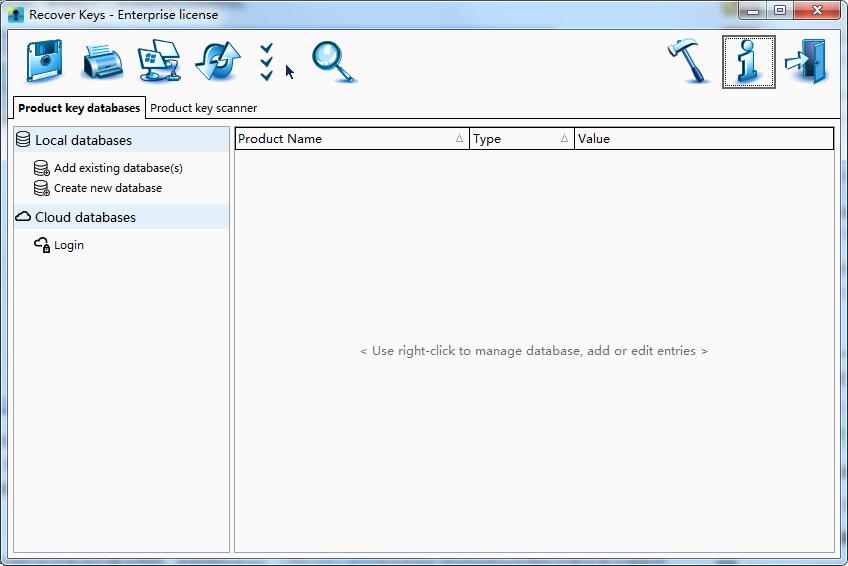Click the magnifying glass search icon
The width and height of the screenshot is (848, 566).
tap(334, 62)
